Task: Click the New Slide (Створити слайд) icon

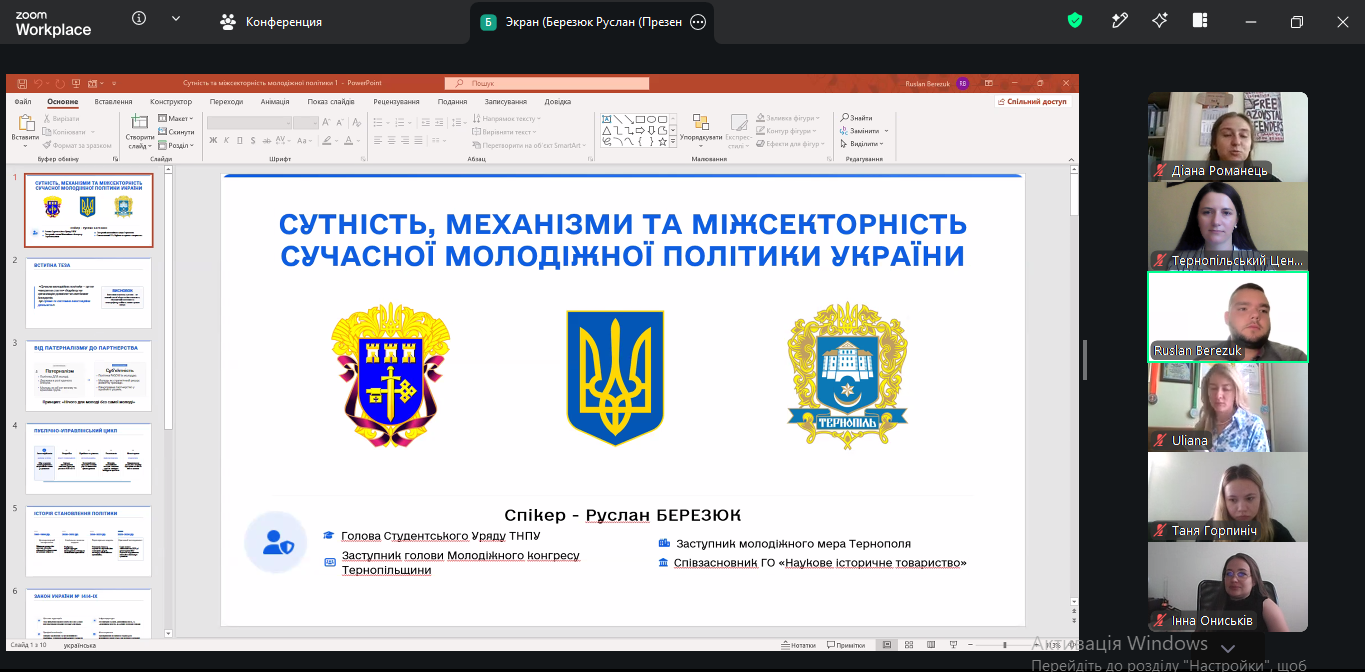Action: click(x=139, y=123)
